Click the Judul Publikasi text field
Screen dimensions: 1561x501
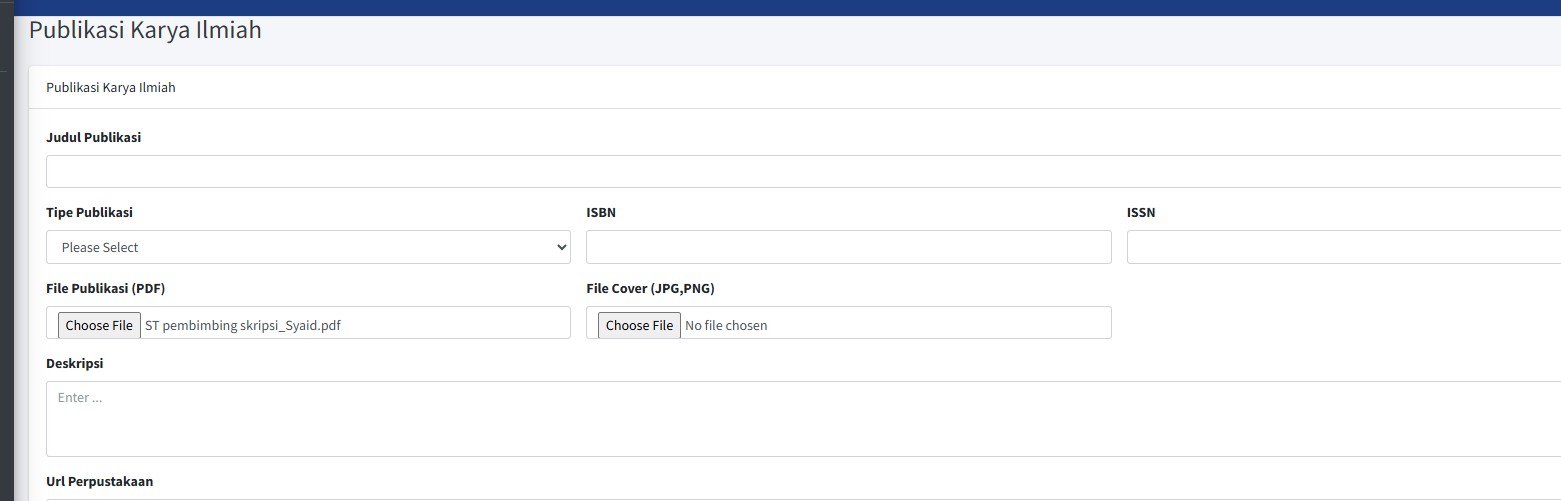[803, 171]
